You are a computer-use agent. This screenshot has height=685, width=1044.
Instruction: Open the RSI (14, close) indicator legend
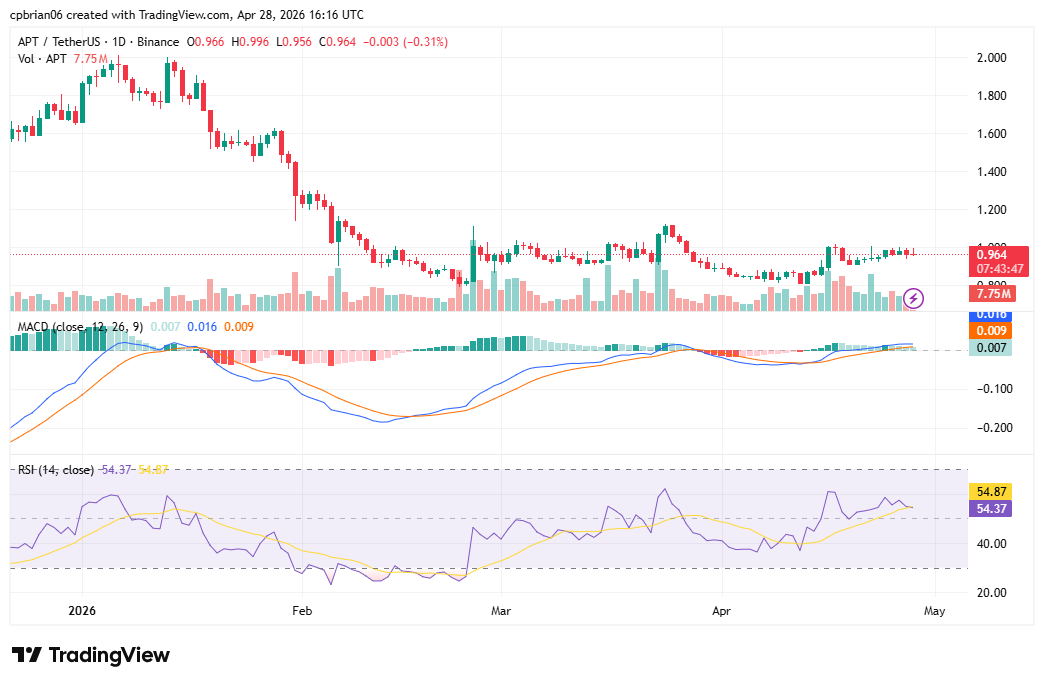tap(56, 470)
